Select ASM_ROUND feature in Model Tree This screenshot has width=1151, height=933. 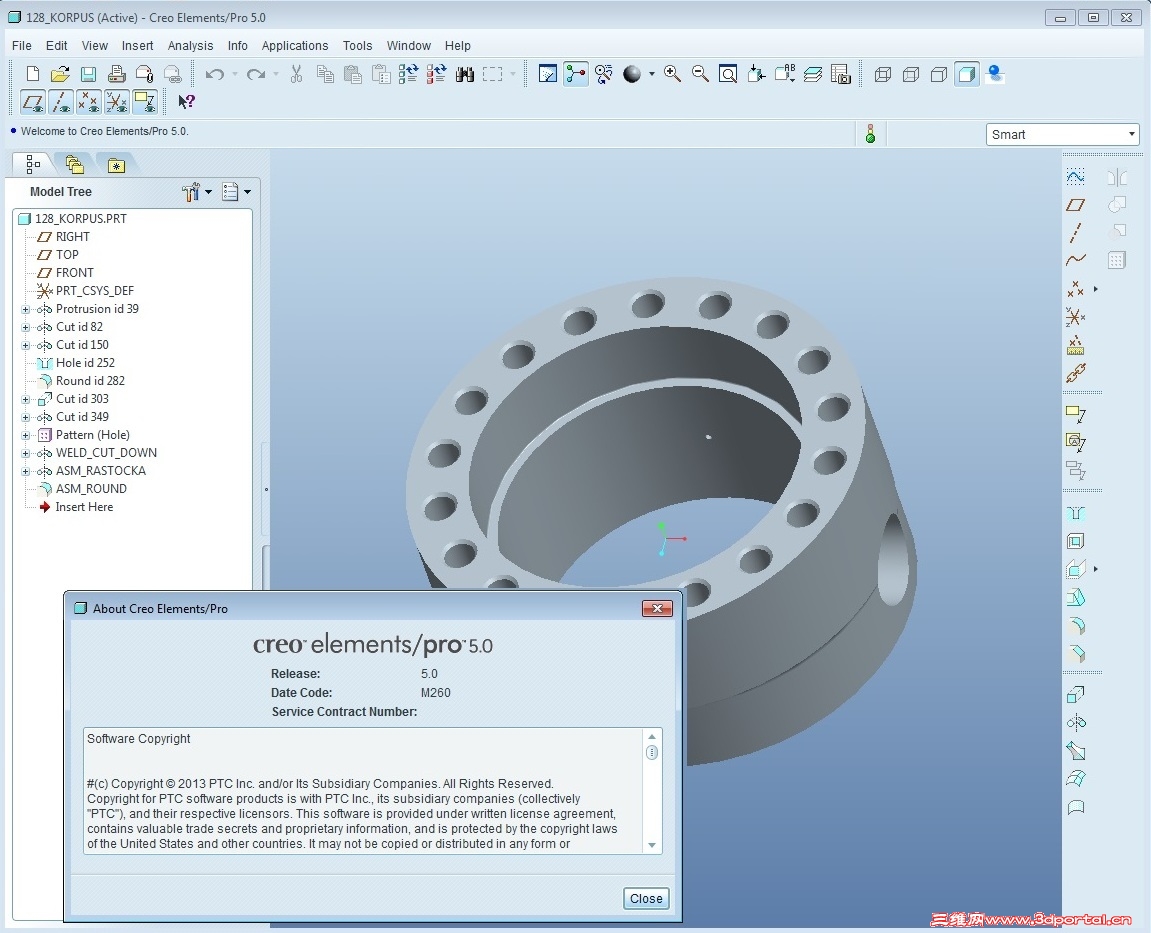[x=91, y=489]
